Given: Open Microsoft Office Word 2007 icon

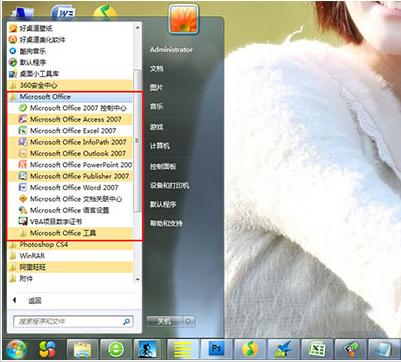Looking at the screenshot, I should pos(23,187).
